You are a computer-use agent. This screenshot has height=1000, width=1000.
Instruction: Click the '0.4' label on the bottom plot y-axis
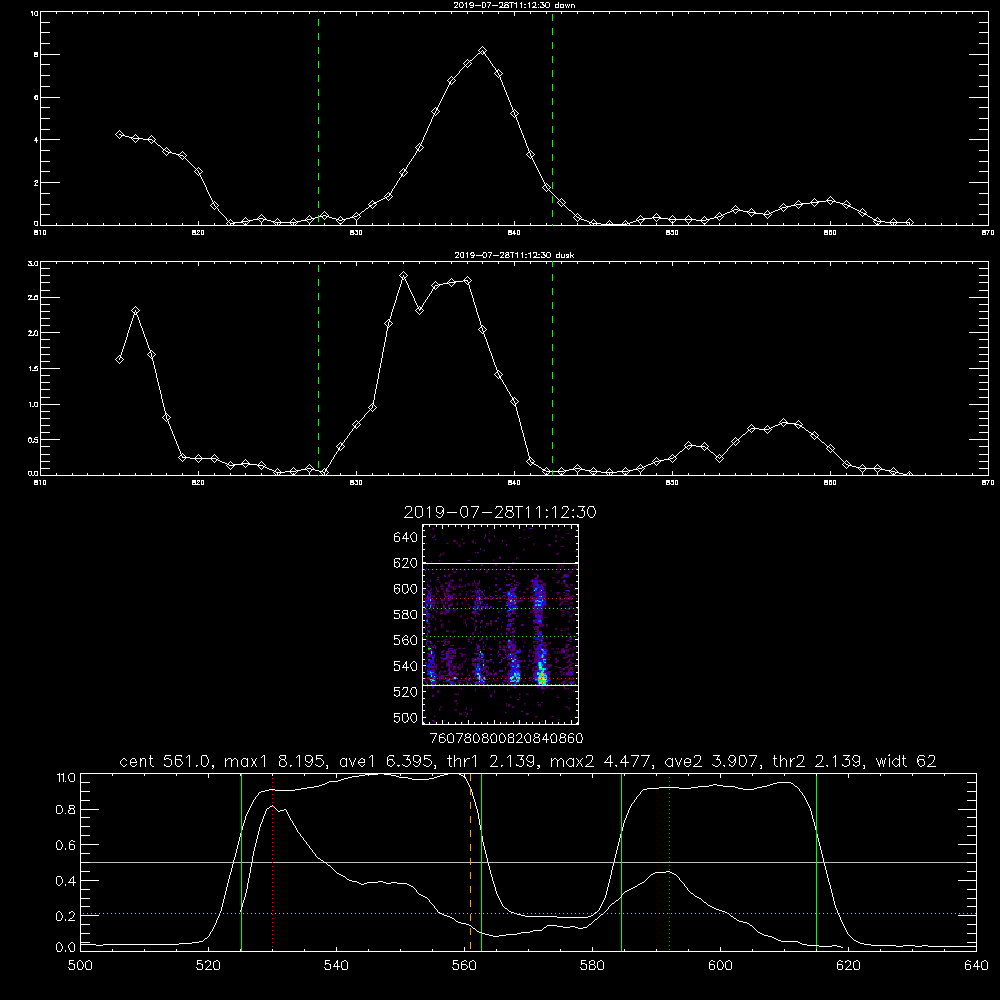(x=66, y=881)
